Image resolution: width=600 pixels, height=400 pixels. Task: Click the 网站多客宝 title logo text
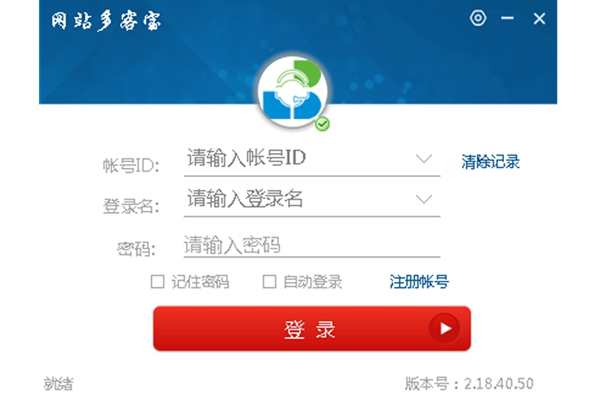tap(106, 21)
